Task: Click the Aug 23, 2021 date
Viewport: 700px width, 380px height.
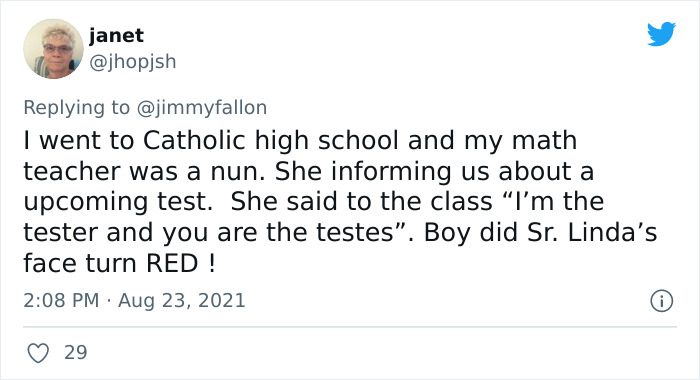Action: pyautogui.click(x=182, y=300)
